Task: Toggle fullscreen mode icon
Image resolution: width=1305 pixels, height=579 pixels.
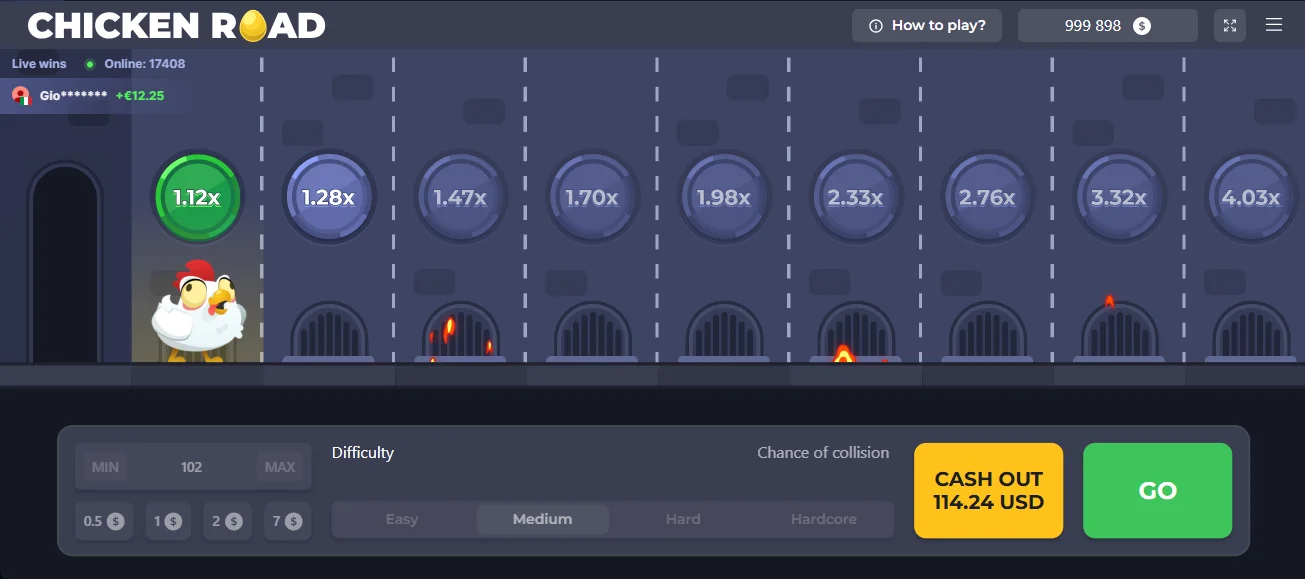Action: (x=1230, y=26)
